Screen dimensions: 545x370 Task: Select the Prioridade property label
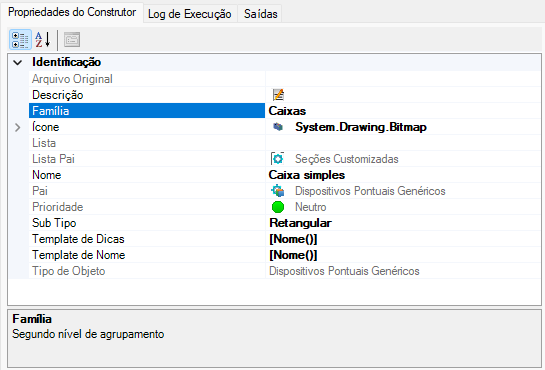tap(58, 207)
